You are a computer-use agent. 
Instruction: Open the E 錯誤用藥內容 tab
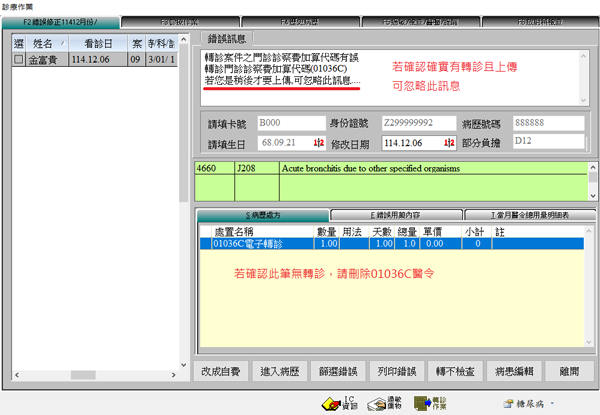tap(395, 214)
